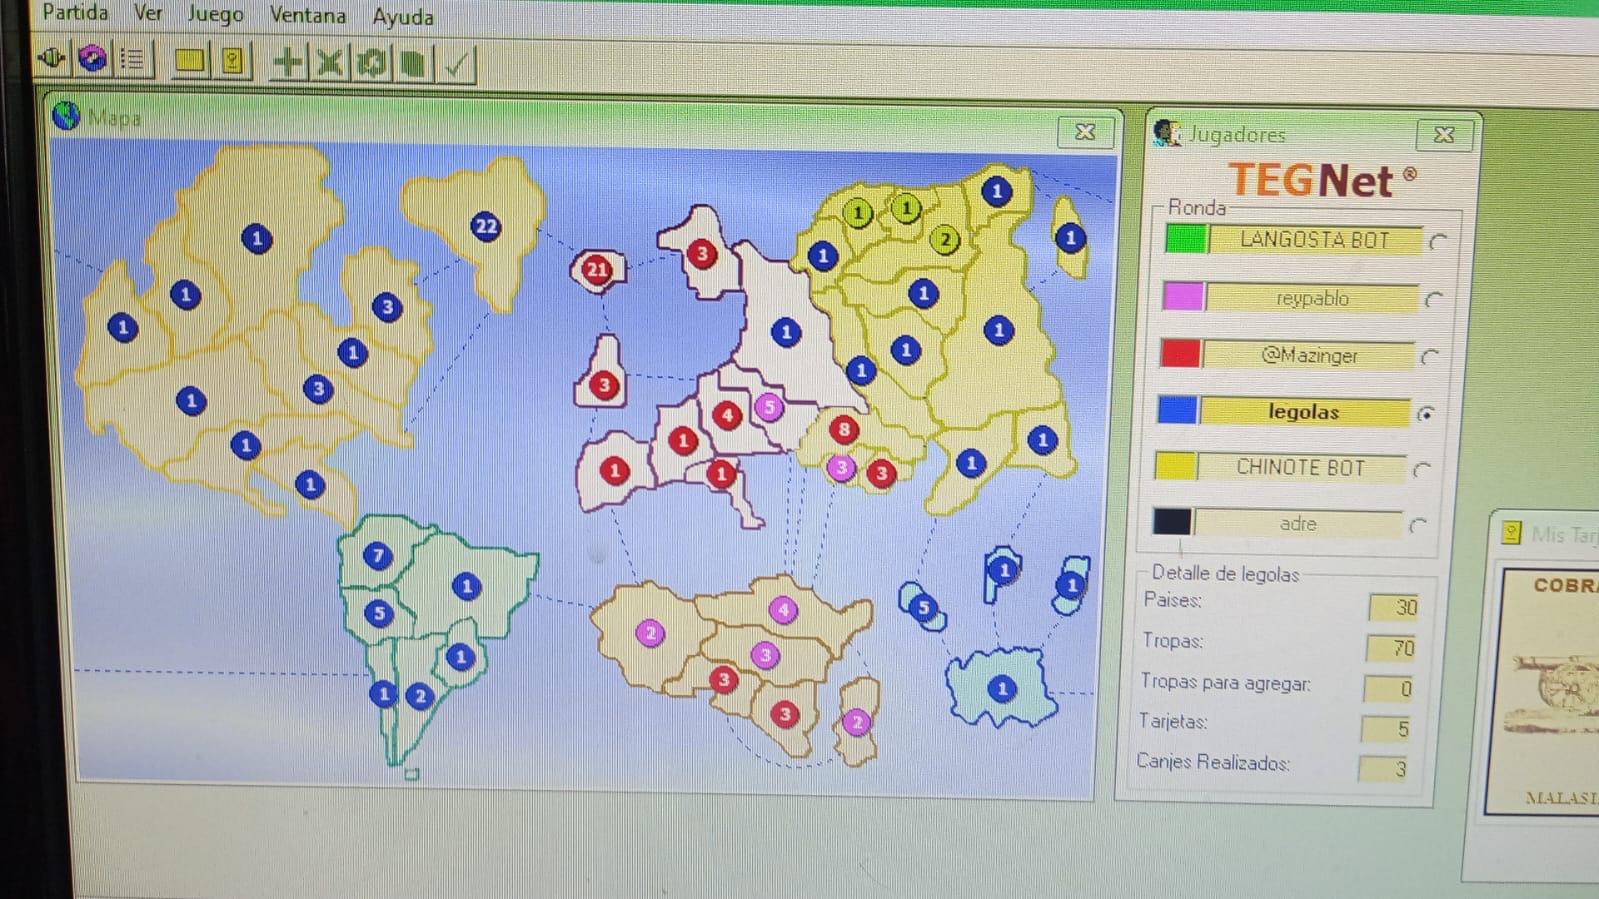The height and width of the screenshot is (899, 1599).
Task: Select the LANGOSTA BOT radio button
Action: pyautogui.click(x=1438, y=242)
